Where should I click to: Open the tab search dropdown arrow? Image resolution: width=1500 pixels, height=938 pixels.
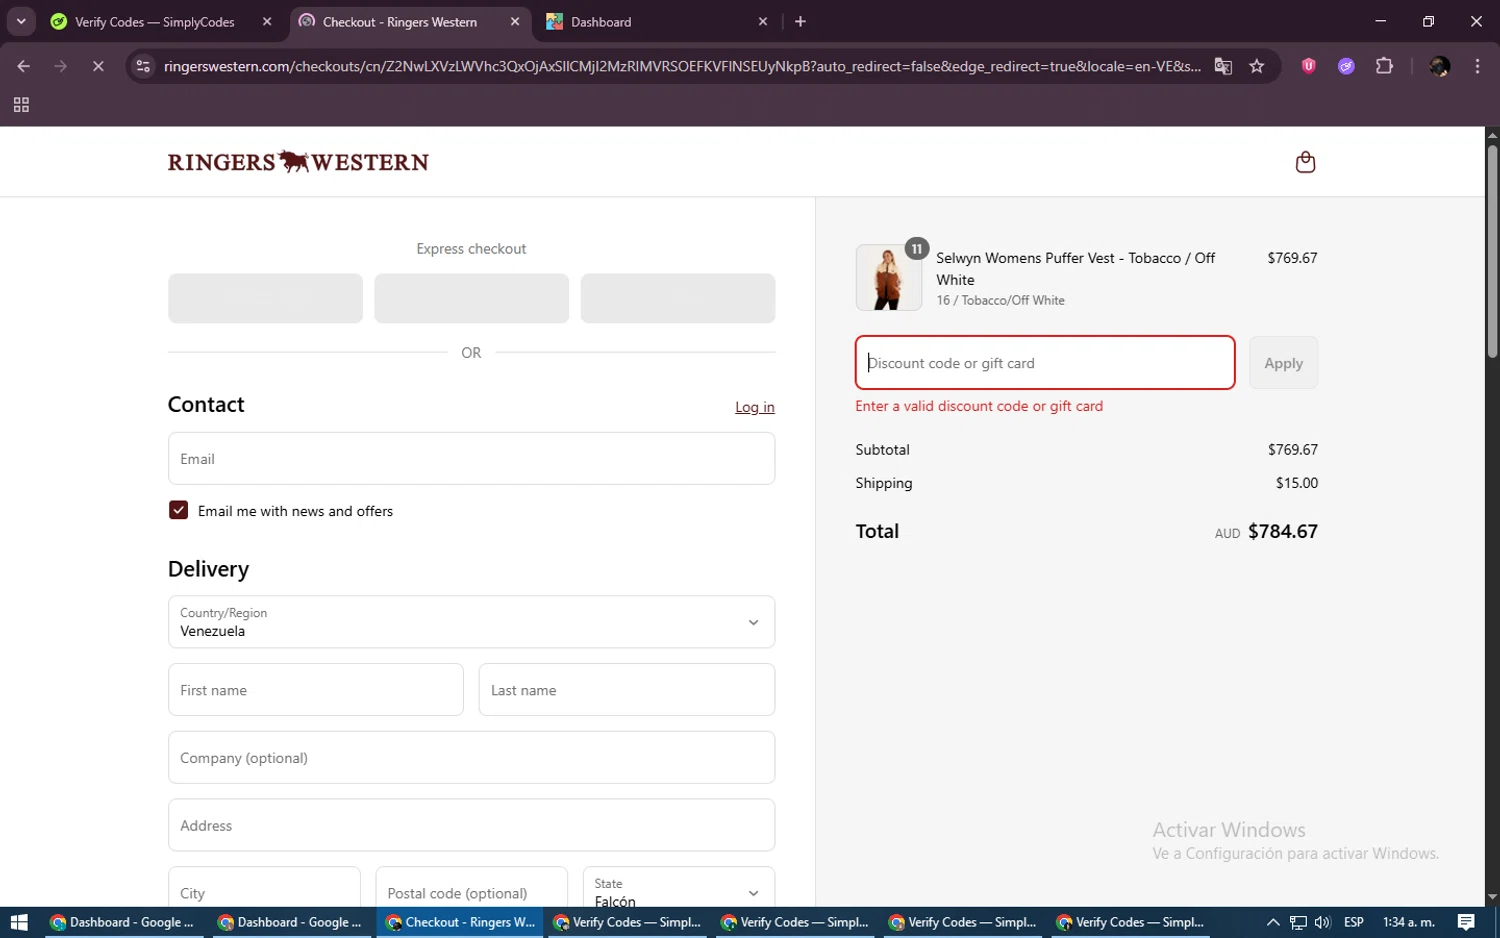coord(21,21)
